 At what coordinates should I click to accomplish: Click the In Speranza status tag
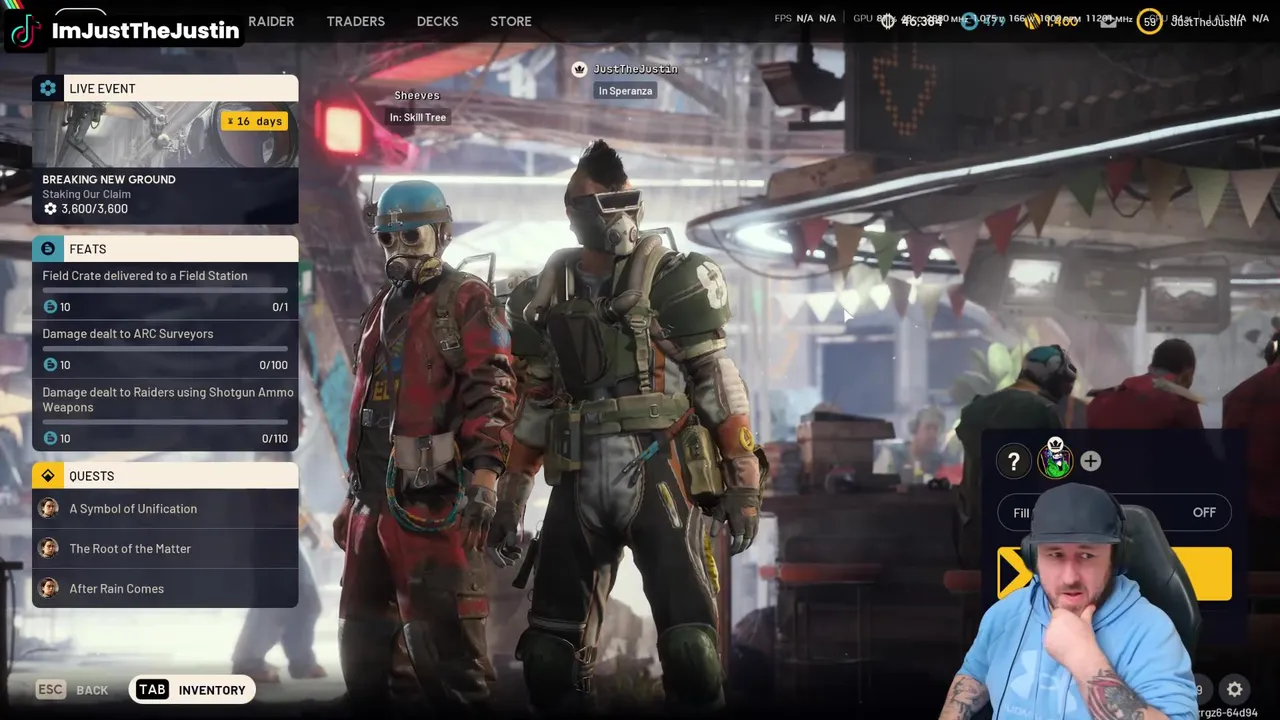click(625, 91)
